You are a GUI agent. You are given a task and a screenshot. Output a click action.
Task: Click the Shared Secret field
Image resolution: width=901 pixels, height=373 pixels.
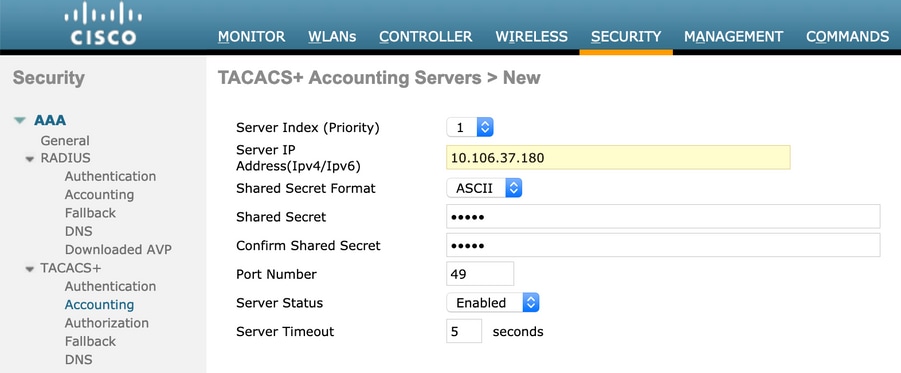(x=663, y=217)
